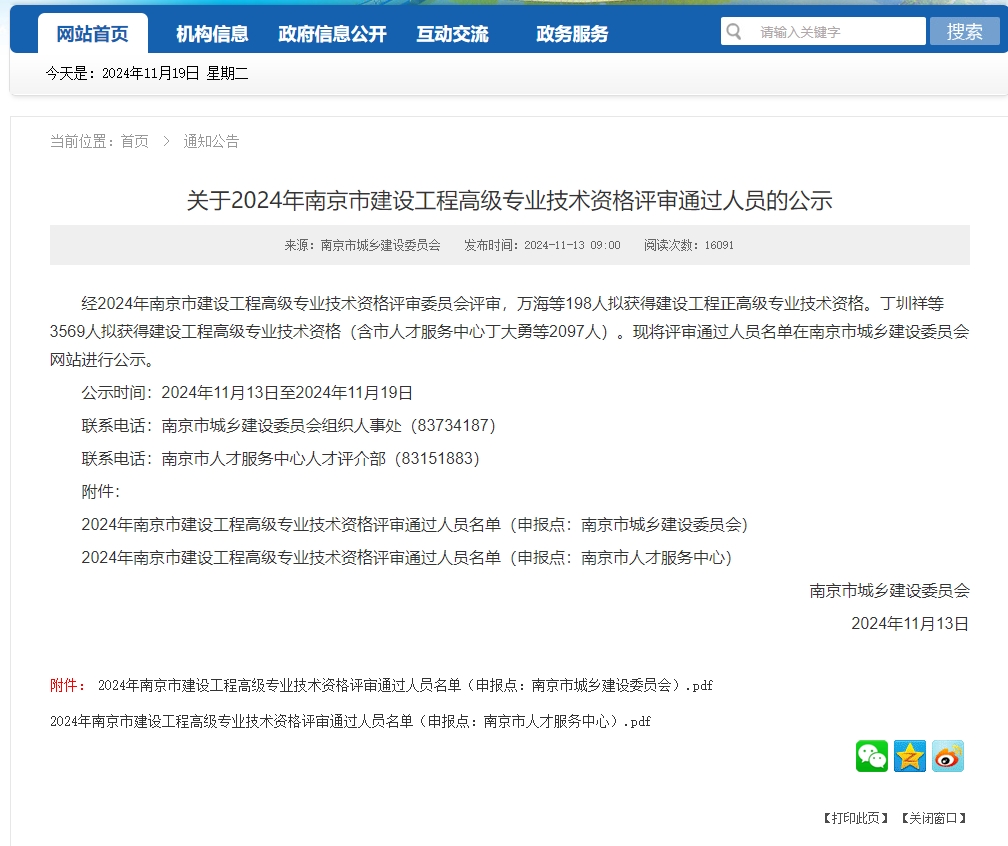1008x846 pixels.
Task: Click the magnifier icon in the search box
Action: pyautogui.click(x=735, y=32)
